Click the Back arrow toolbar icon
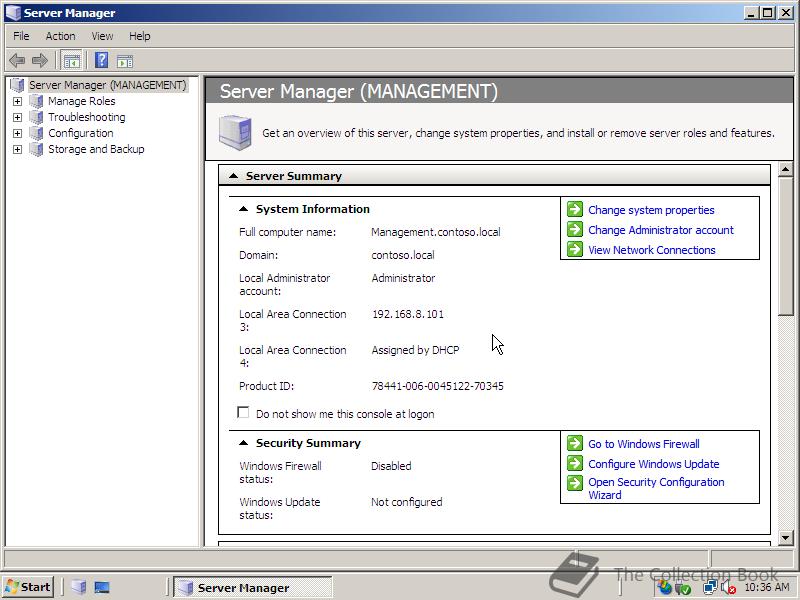Viewport: 800px width, 600px height. (x=17, y=61)
